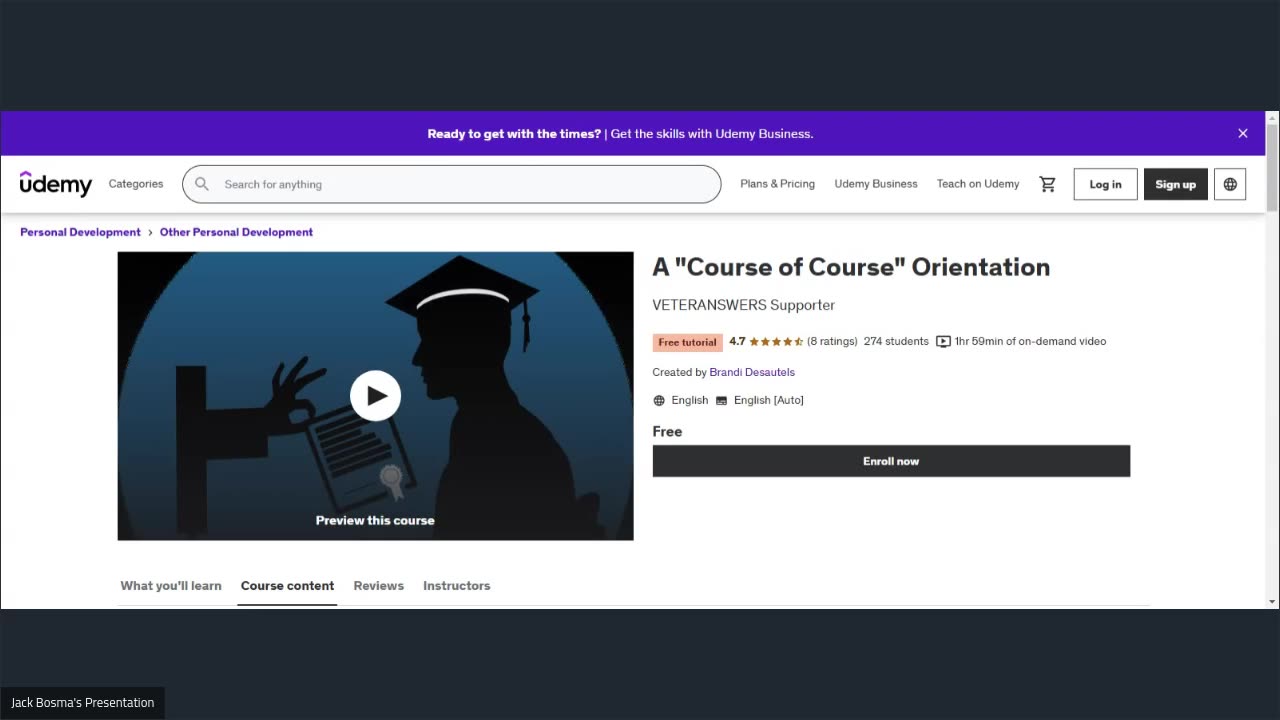Click the English language globe icon
Image resolution: width=1280 pixels, height=720 pixels.
tap(659, 401)
